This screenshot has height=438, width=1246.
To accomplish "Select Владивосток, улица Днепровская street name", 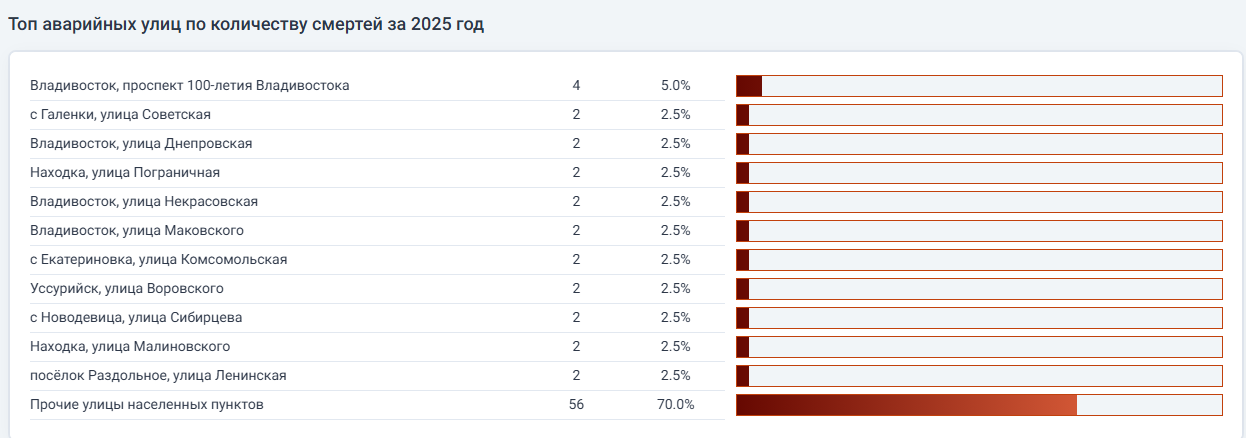I will coord(141,144).
